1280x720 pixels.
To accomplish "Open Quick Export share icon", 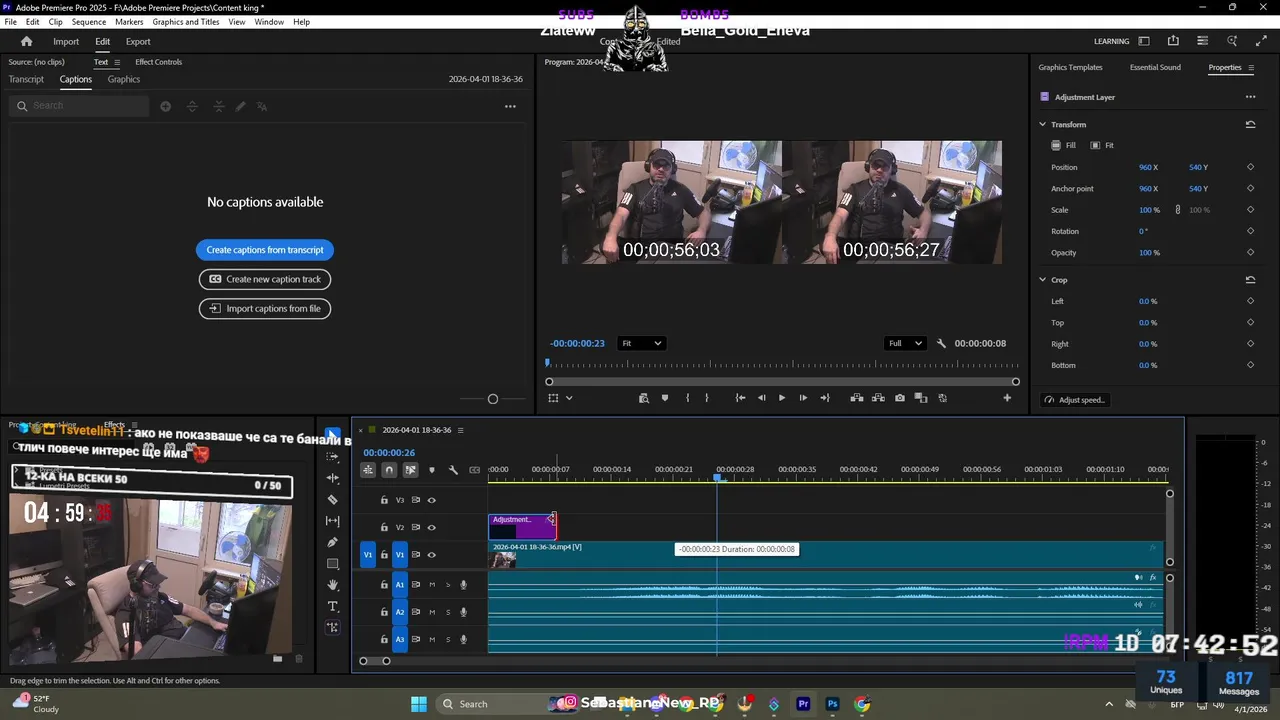I will [x=1173, y=41].
